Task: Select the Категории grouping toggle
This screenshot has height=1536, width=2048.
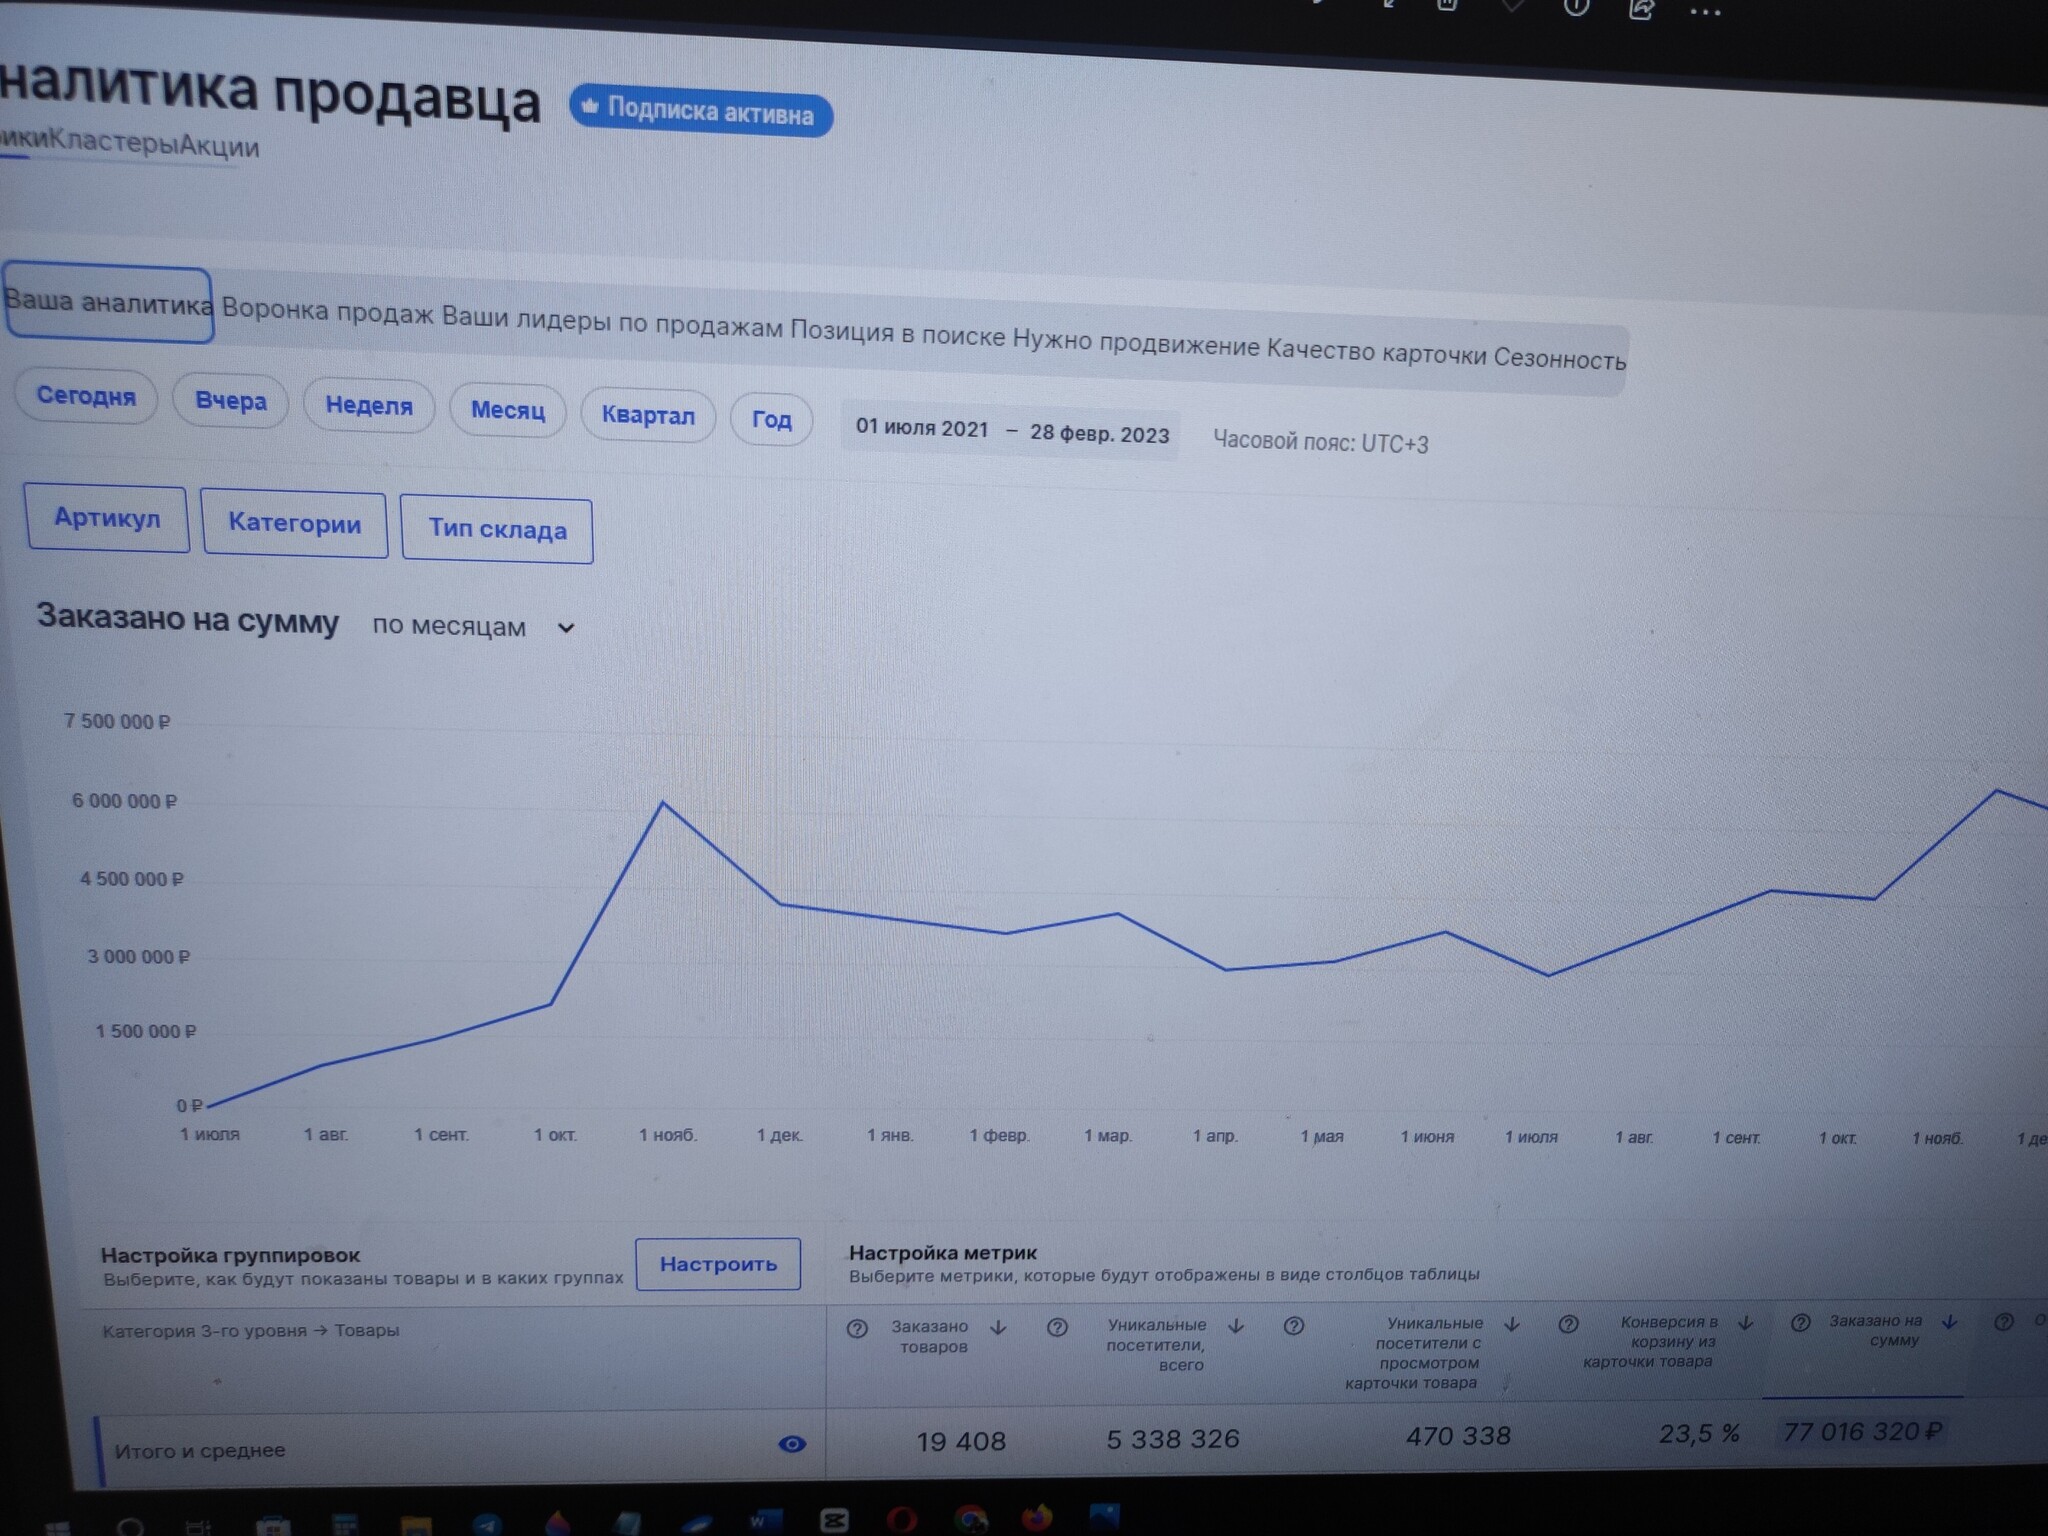Action: 294,523
